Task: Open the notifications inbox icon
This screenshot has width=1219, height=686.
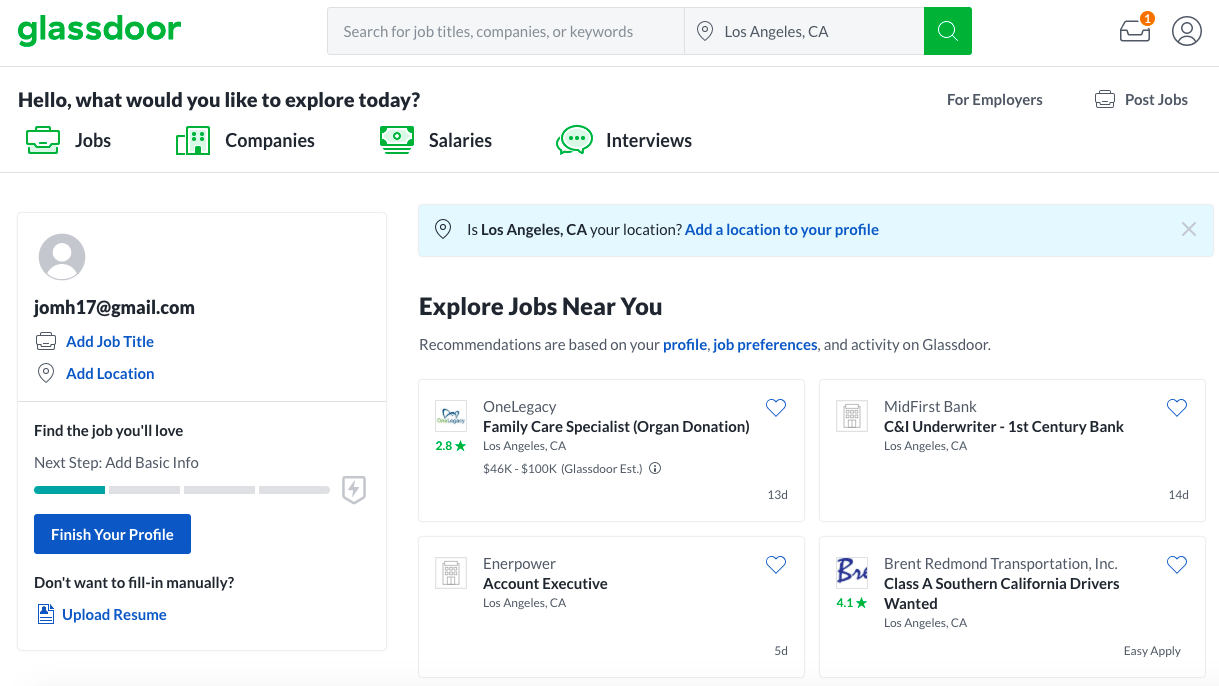Action: pos(1135,31)
